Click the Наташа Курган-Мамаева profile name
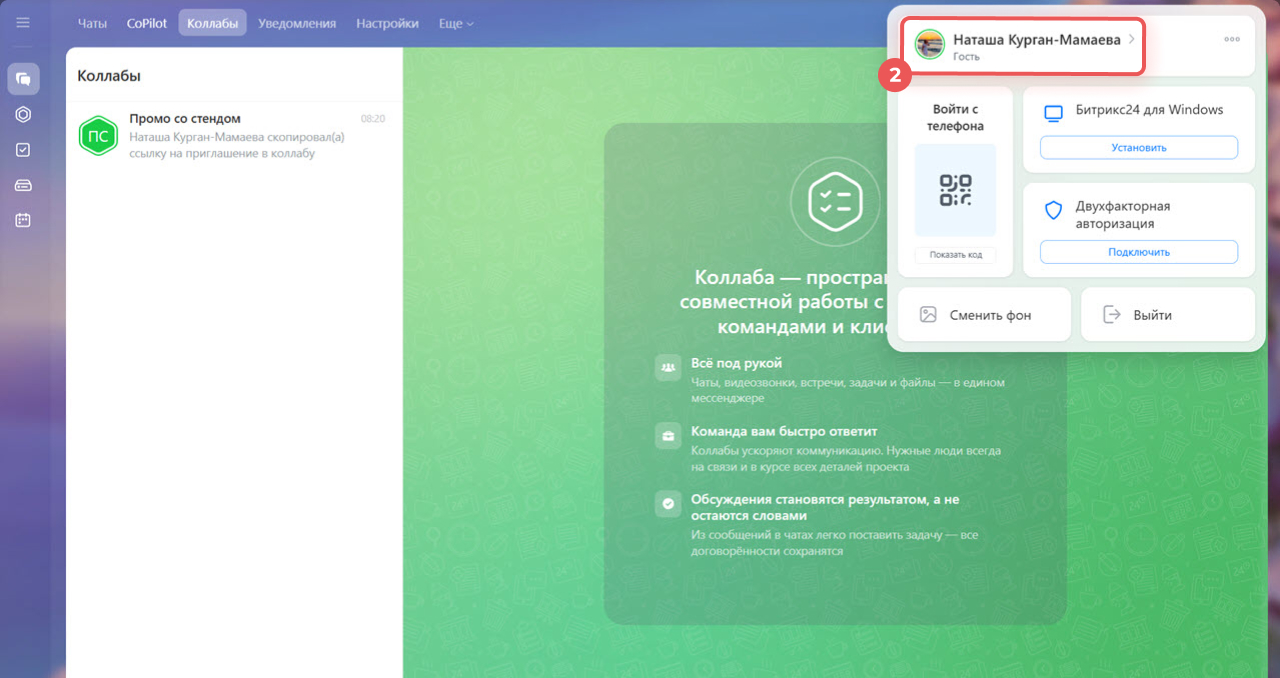The width and height of the screenshot is (1280, 678). coord(1036,40)
